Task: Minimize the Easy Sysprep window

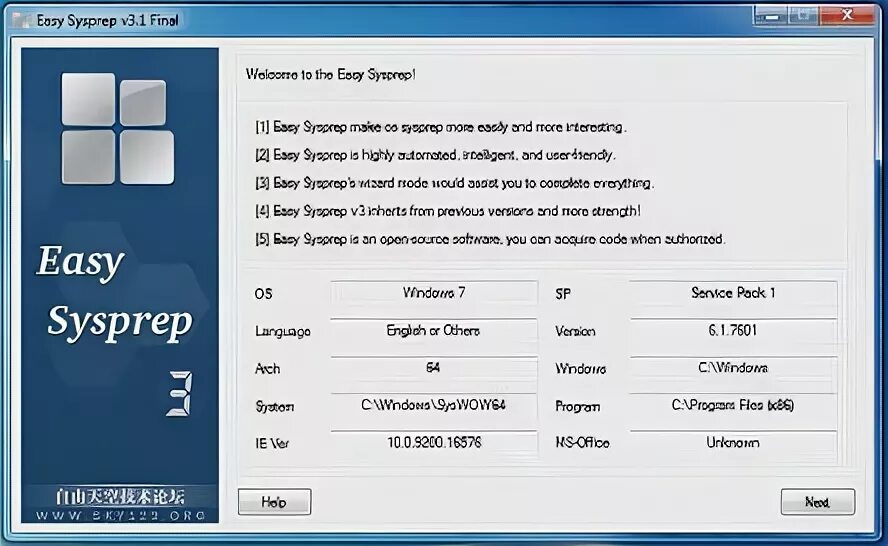Action: [770, 15]
